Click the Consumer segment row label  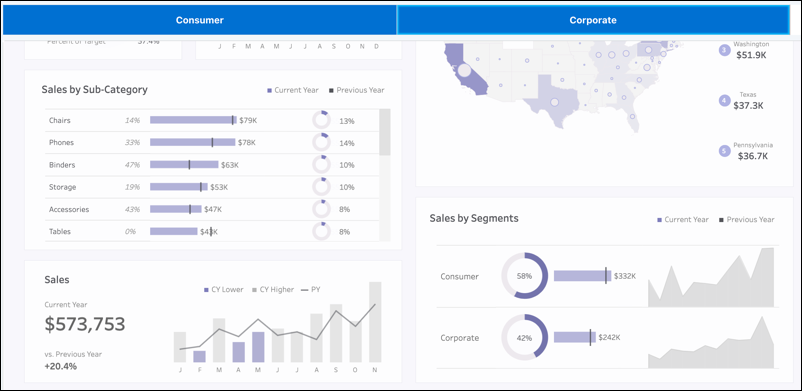tap(459, 277)
